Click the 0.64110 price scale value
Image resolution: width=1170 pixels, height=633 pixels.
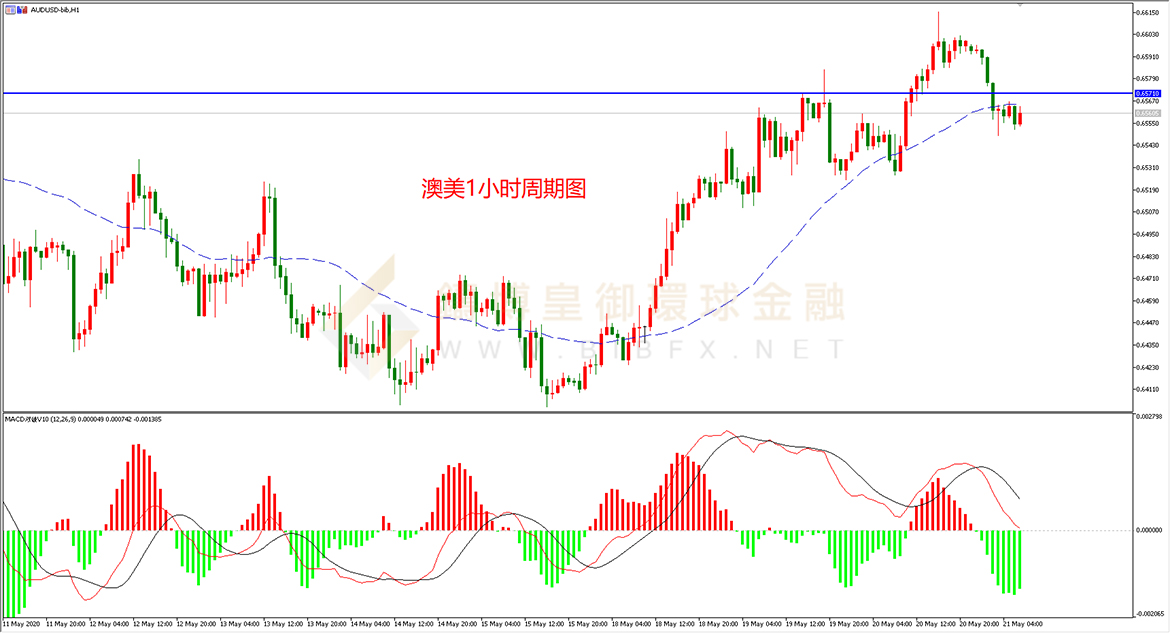tap(1148, 389)
